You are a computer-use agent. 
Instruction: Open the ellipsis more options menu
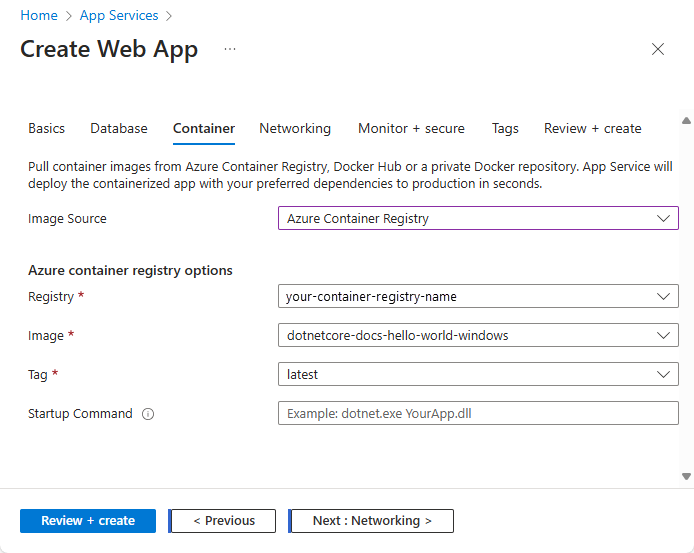(230, 49)
